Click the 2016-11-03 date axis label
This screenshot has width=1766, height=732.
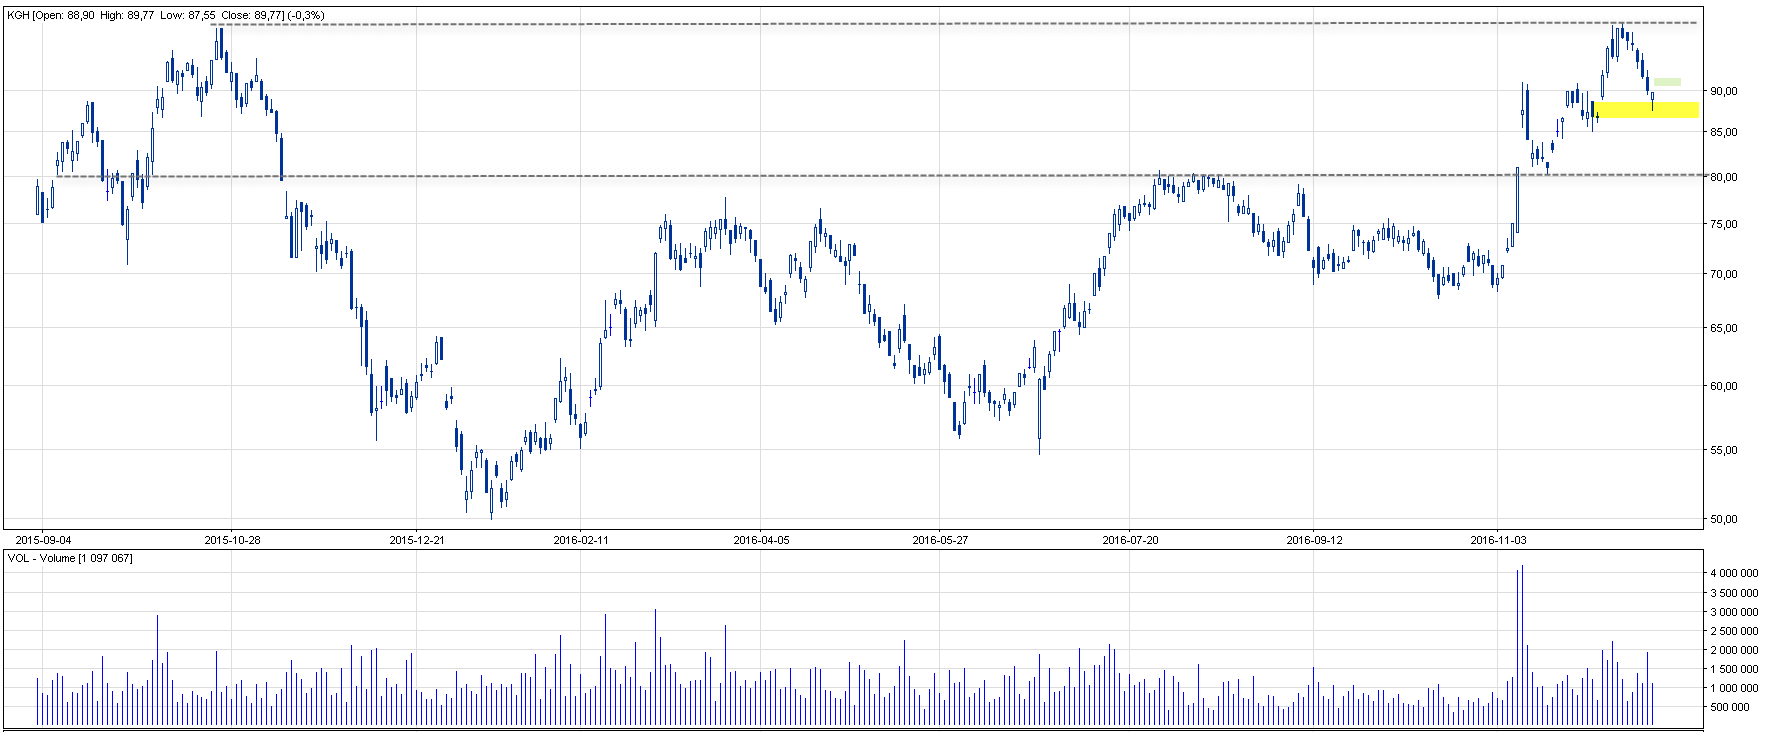pos(1498,540)
